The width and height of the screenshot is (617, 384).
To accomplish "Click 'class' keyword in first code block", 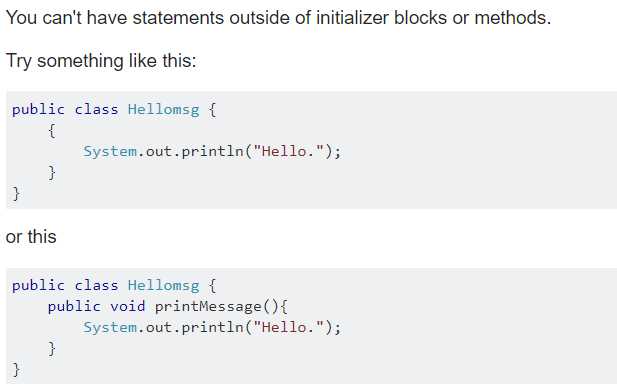I will coord(96,109).
